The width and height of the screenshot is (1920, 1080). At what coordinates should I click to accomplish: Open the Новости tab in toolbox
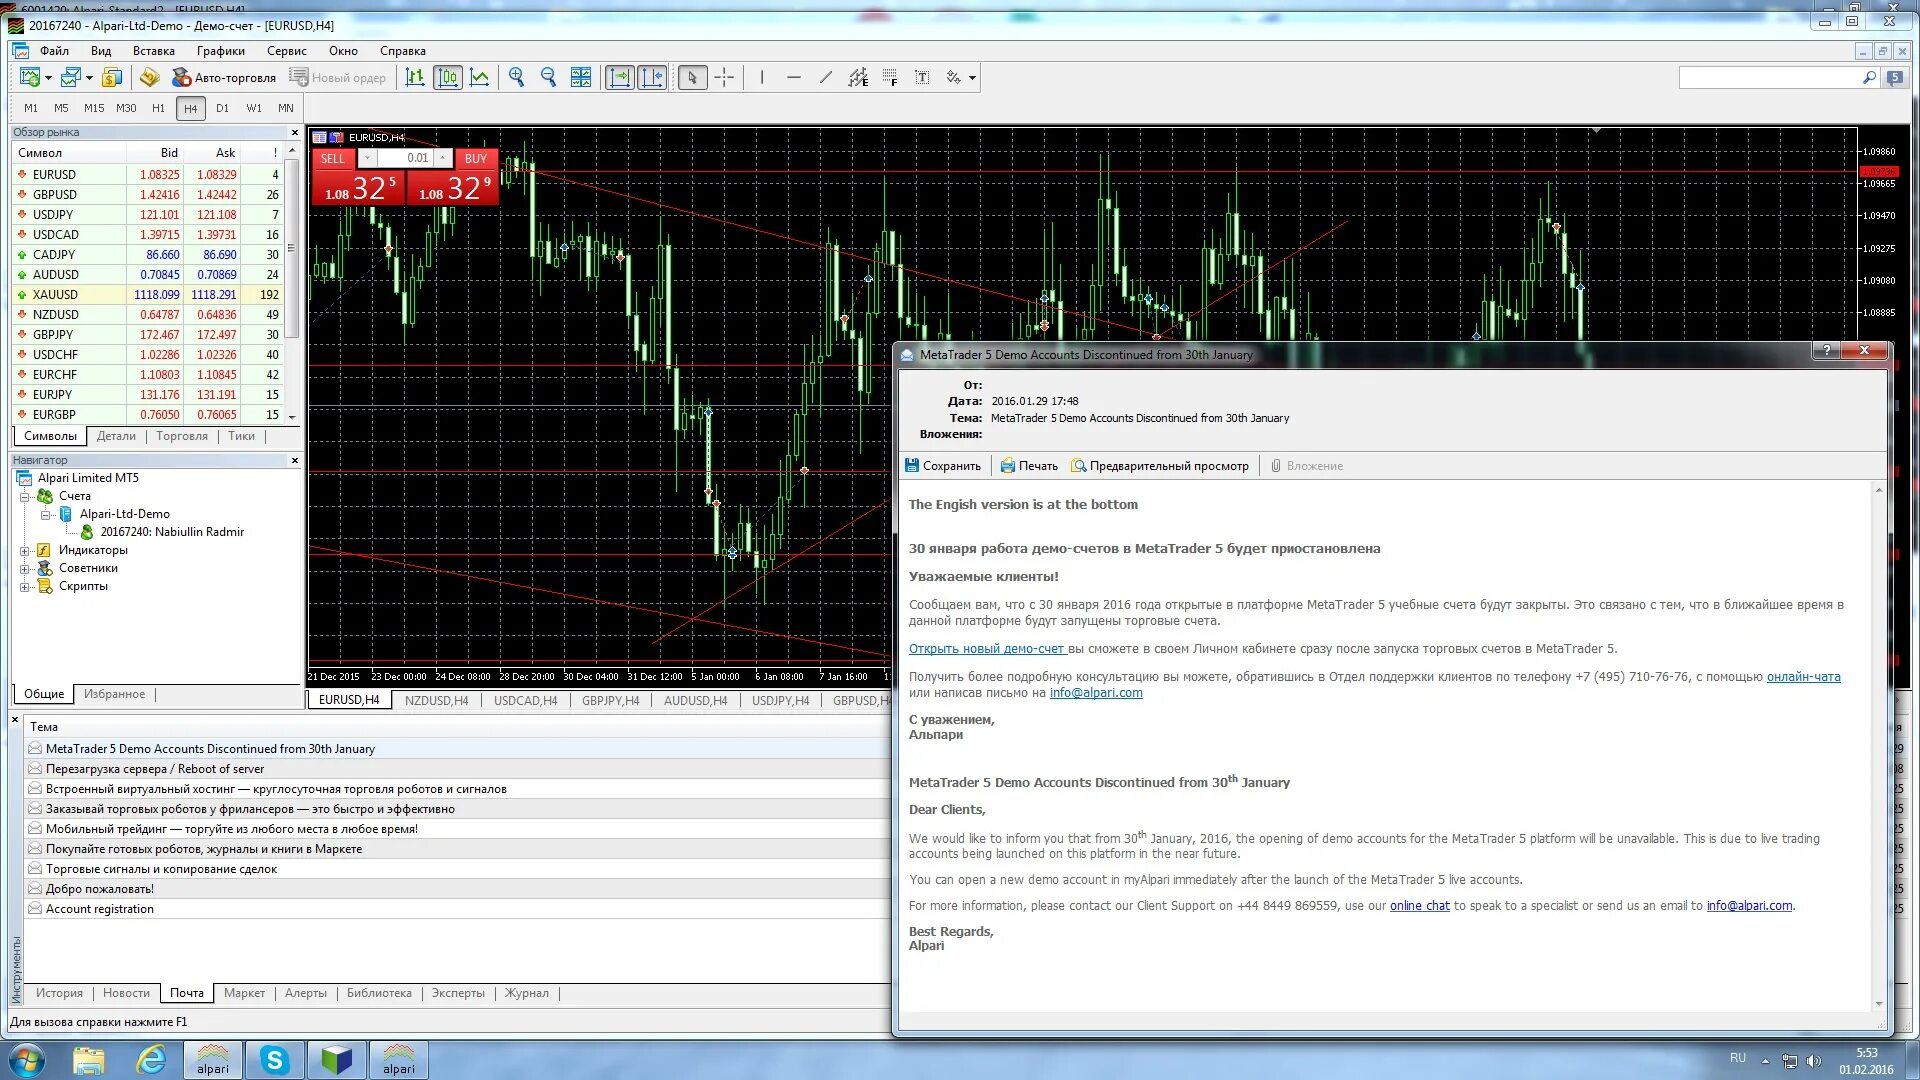126,993
